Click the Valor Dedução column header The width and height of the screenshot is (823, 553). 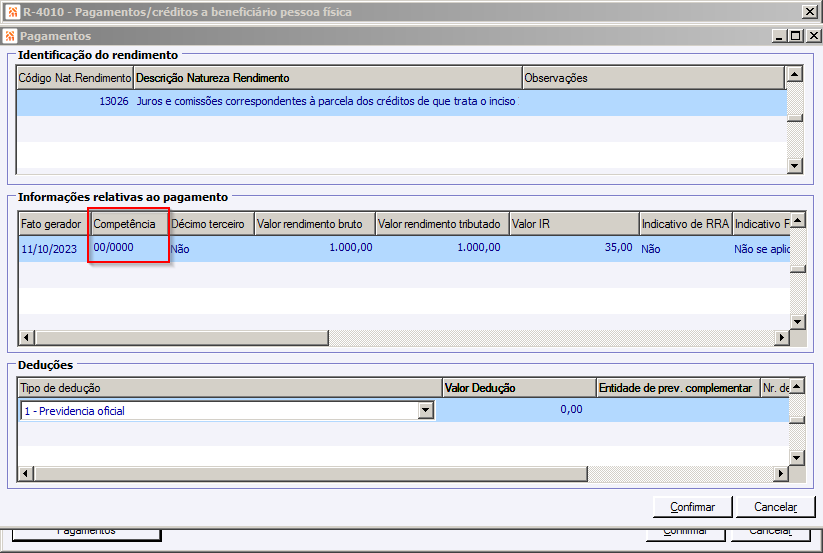tap(519, 388)
